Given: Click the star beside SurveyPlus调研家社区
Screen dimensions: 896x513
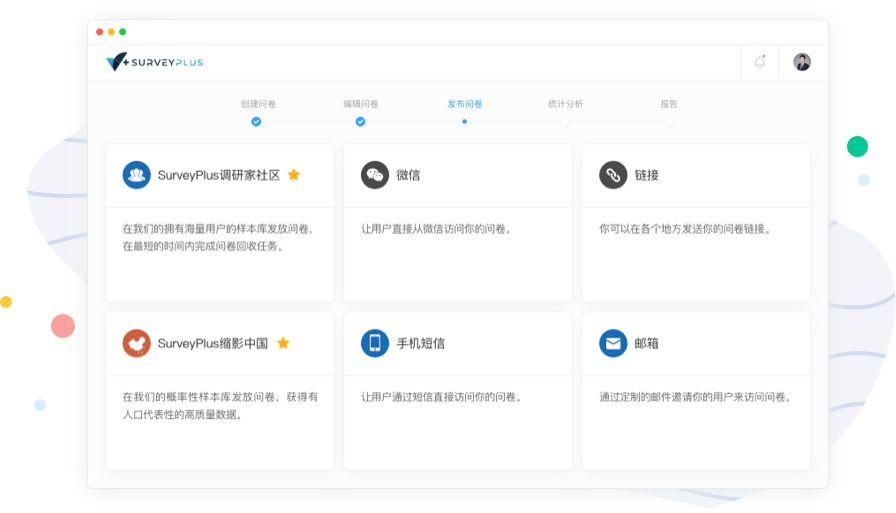Looking at the screenshot, I should [294, 174].
